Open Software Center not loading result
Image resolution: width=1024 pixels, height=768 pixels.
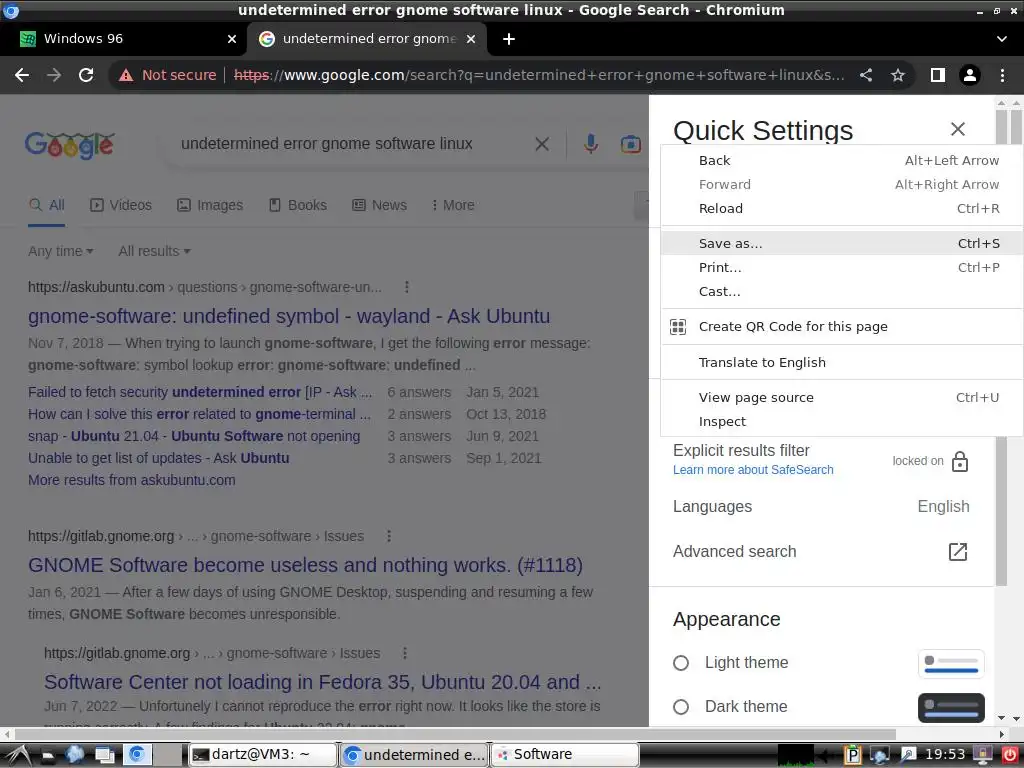323,682
